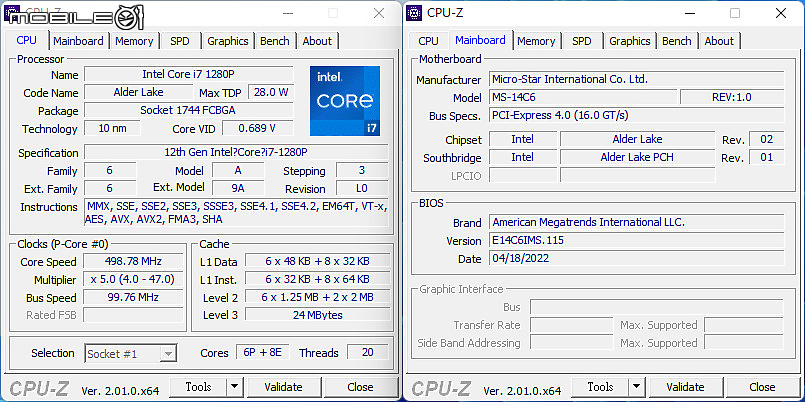This screenshot has height=402, width=805.
Task: Click Chipset name field Alder Lake
Action: click(637, 139)
